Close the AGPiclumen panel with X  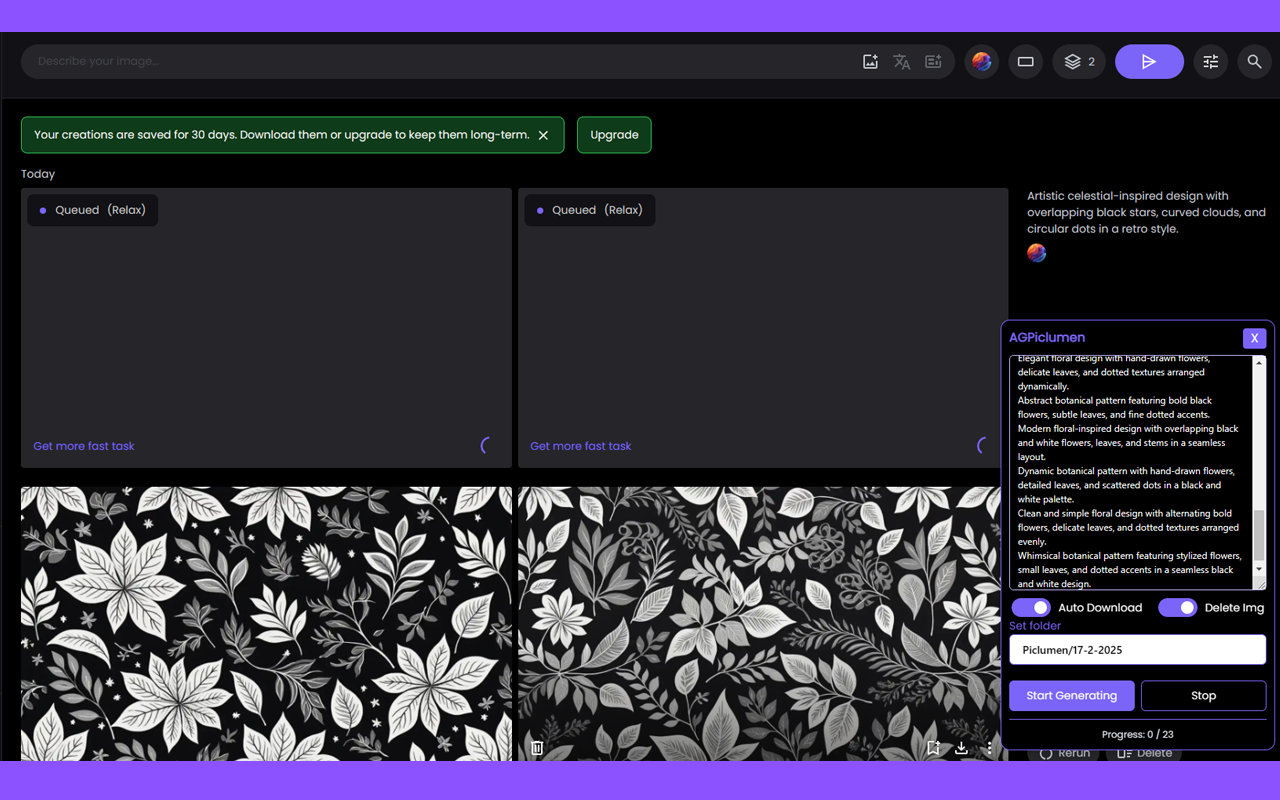[1254, 338]
